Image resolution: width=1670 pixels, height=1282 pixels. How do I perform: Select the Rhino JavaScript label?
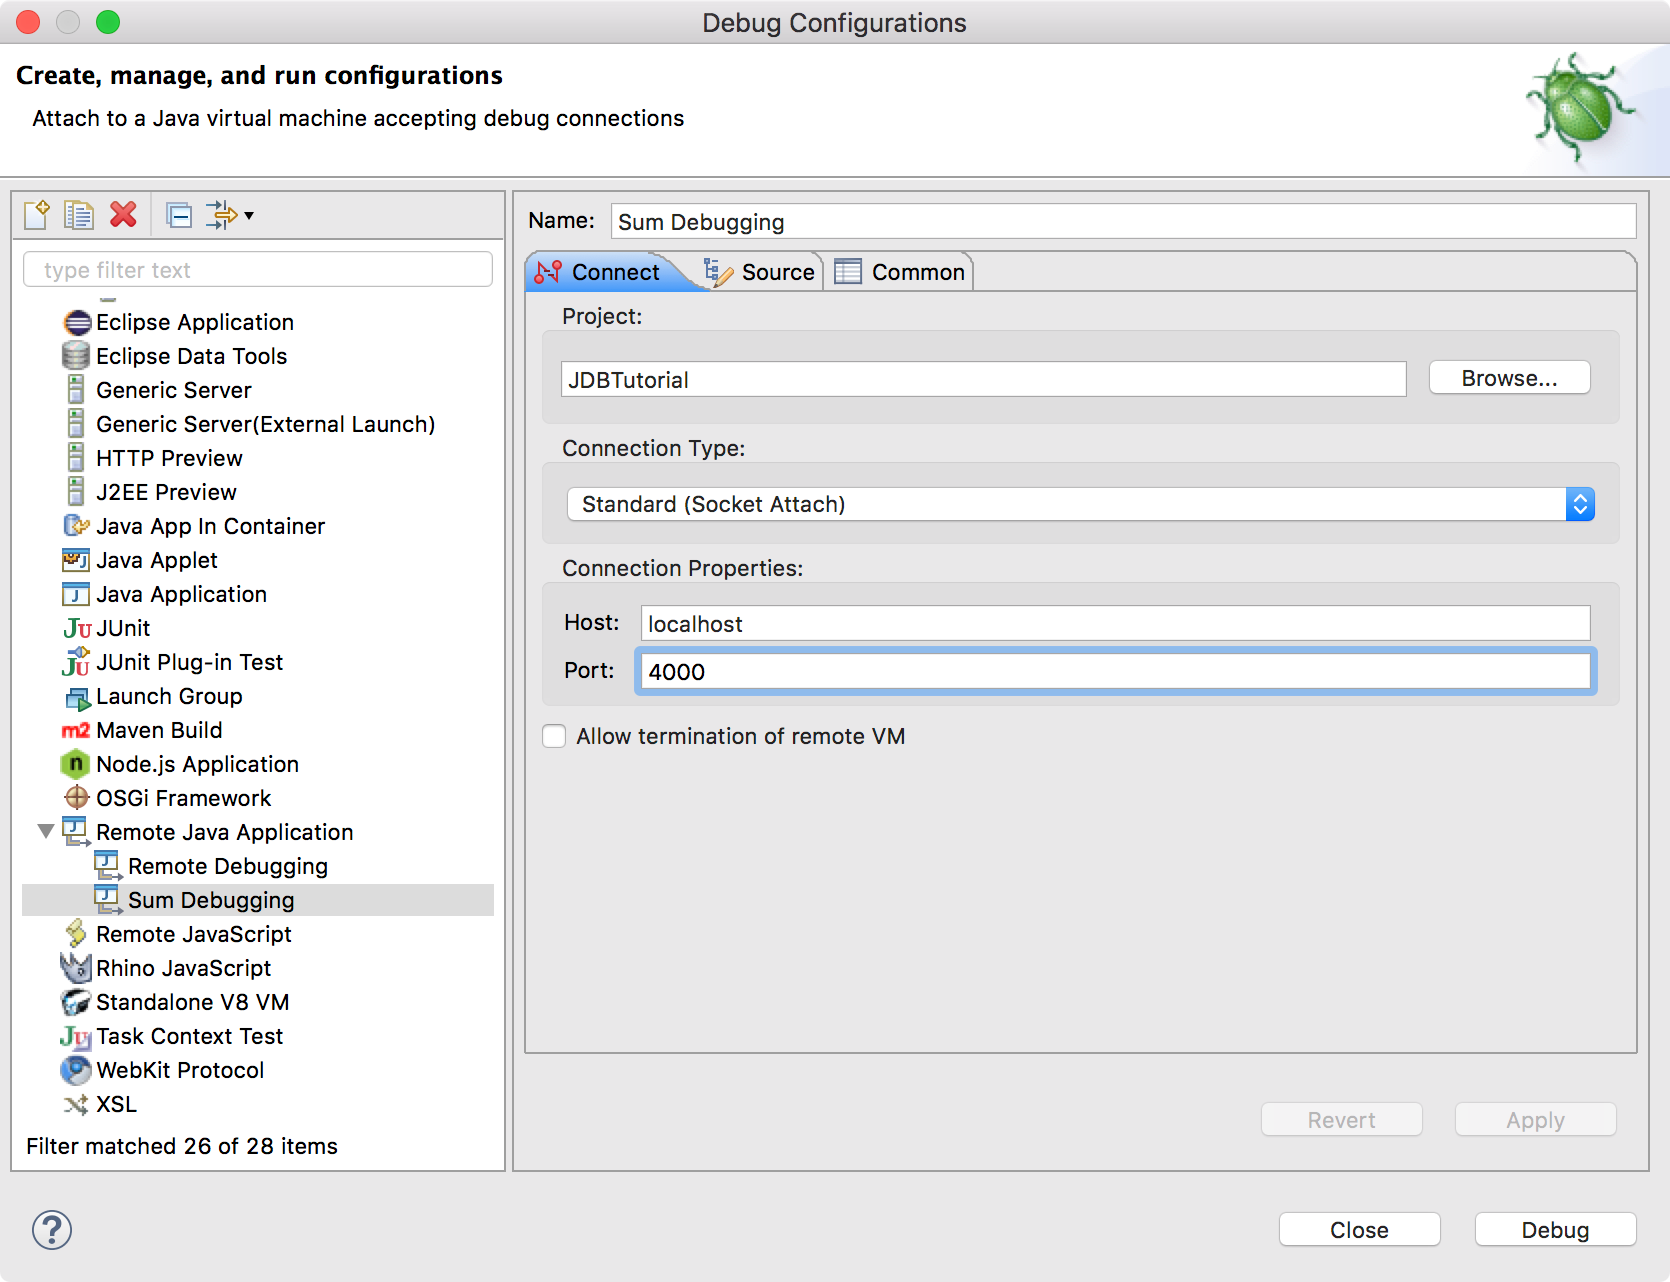click(x=184, y=968)
